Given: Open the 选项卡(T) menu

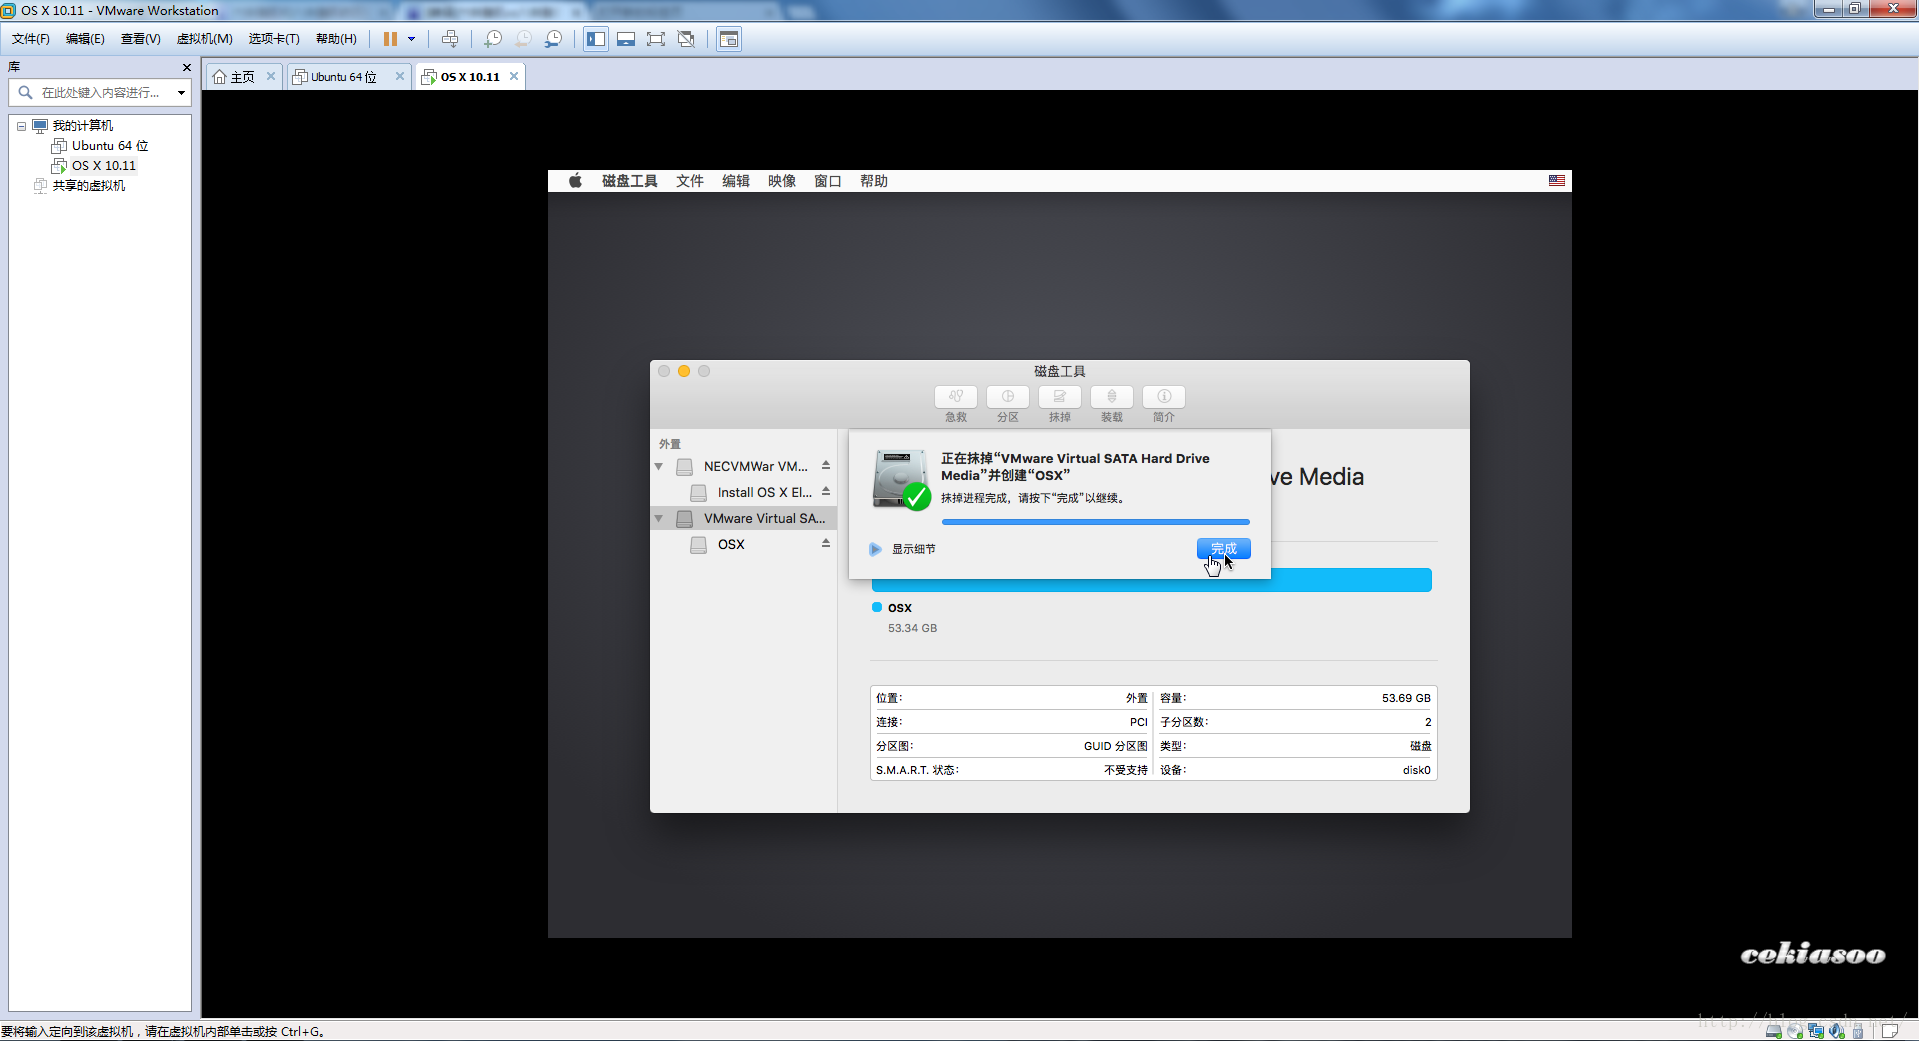Looking at the screenshot, I should [274, 39].
